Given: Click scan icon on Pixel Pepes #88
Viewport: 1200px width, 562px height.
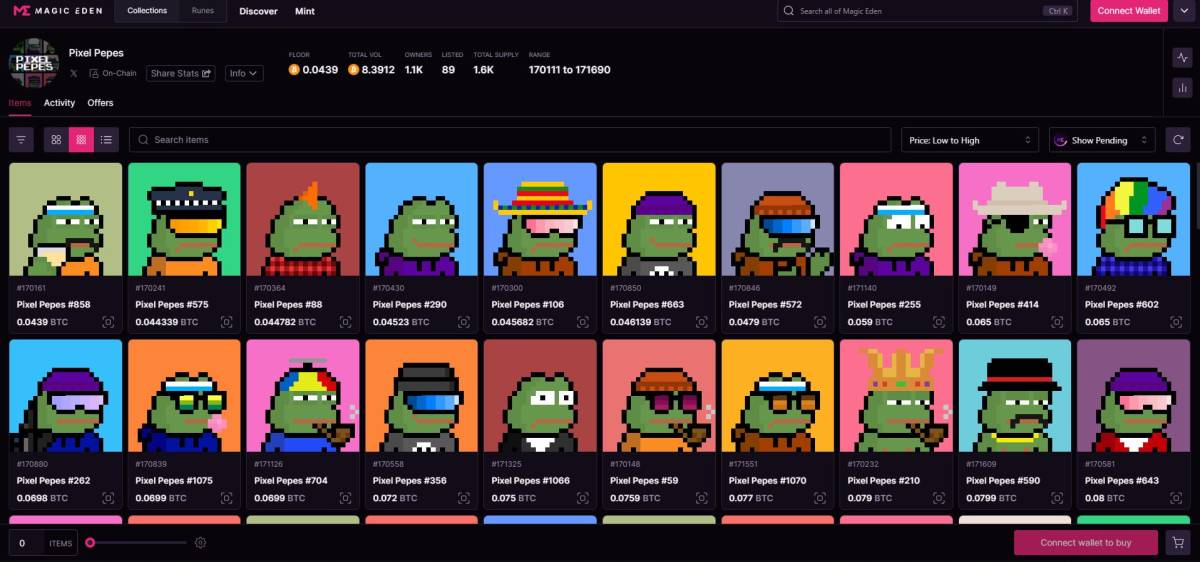Looking at the screenshot, I should click(345, 322).
